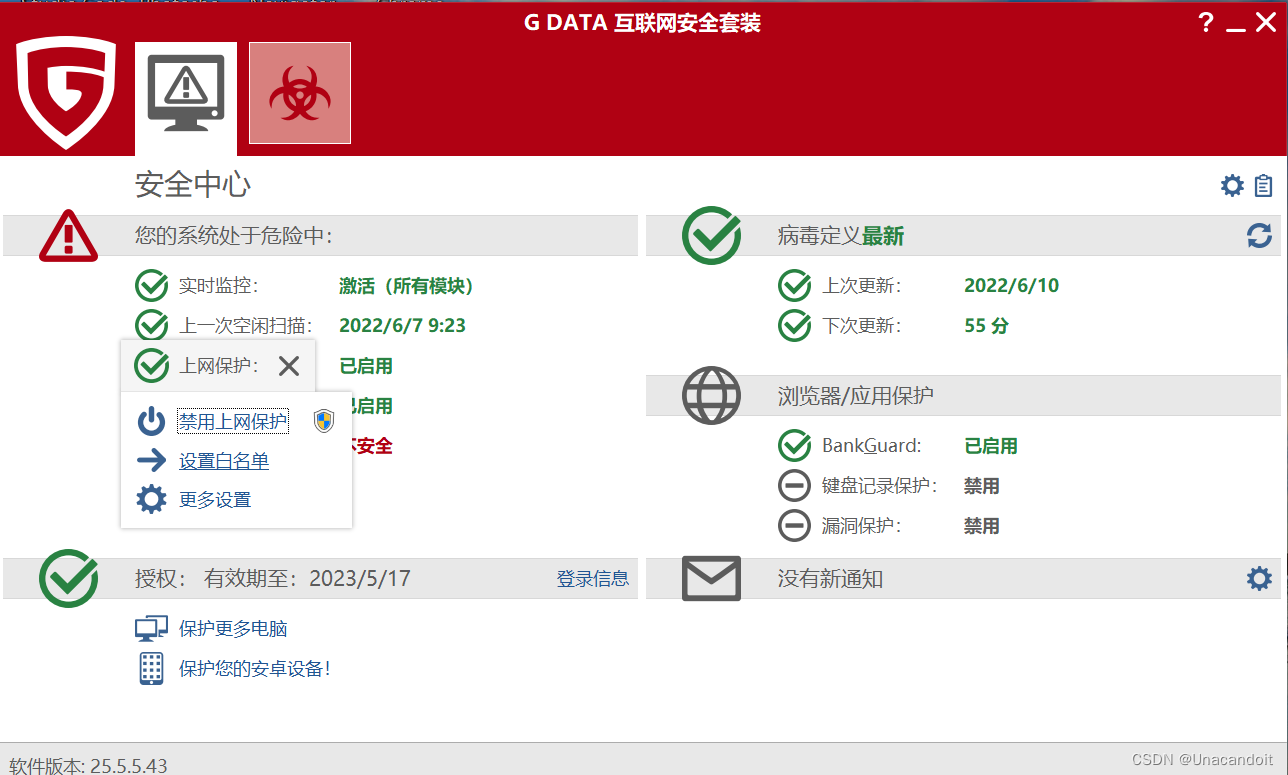Click the power icon beside 禁用上网保护

click(x=151, y=421)
